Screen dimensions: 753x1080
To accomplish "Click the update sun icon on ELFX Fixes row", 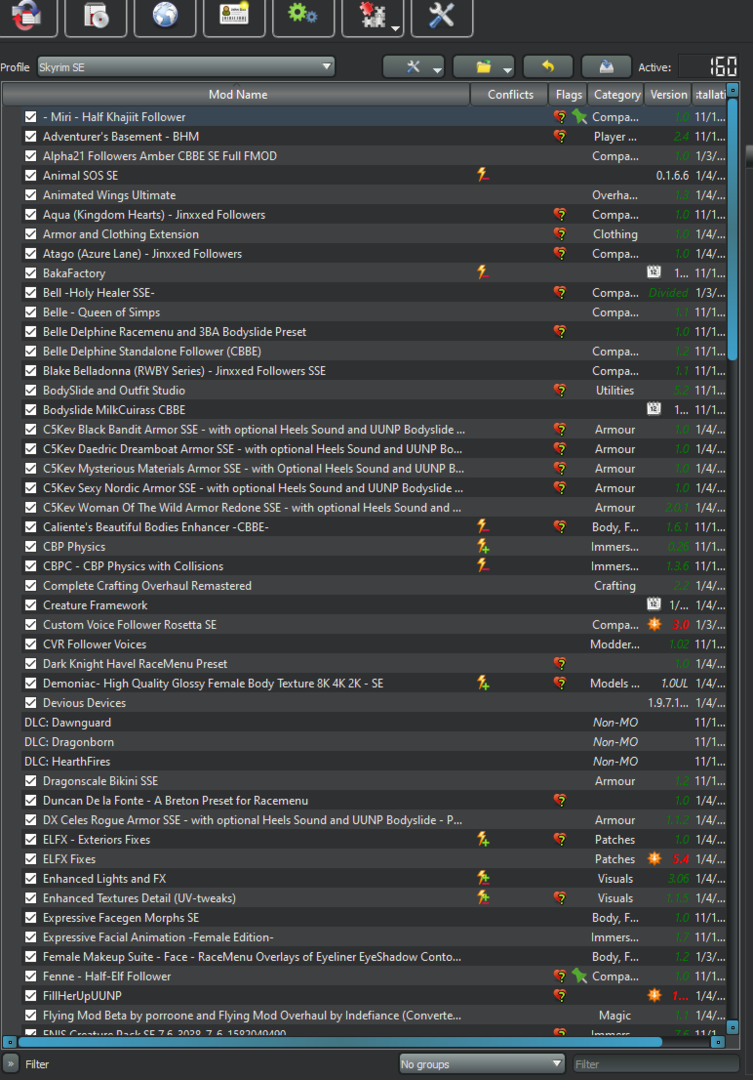I will click(654, 859).
